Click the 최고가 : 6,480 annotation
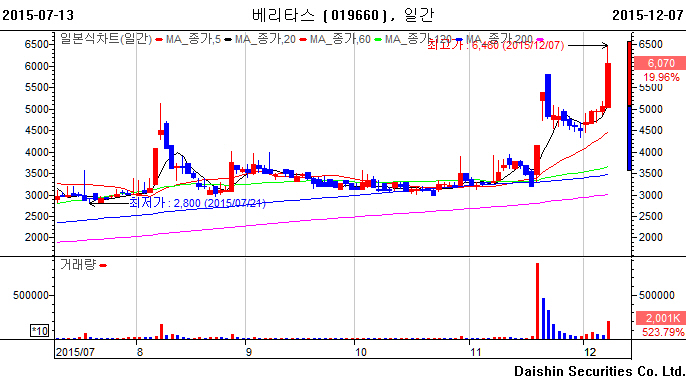Viewport: 686px width, 383px height. (496, 45)
